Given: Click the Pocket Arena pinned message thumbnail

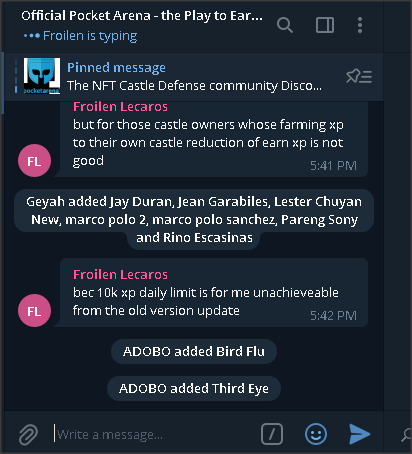Looking at the screenshot, I should click(x=42, y=76).
